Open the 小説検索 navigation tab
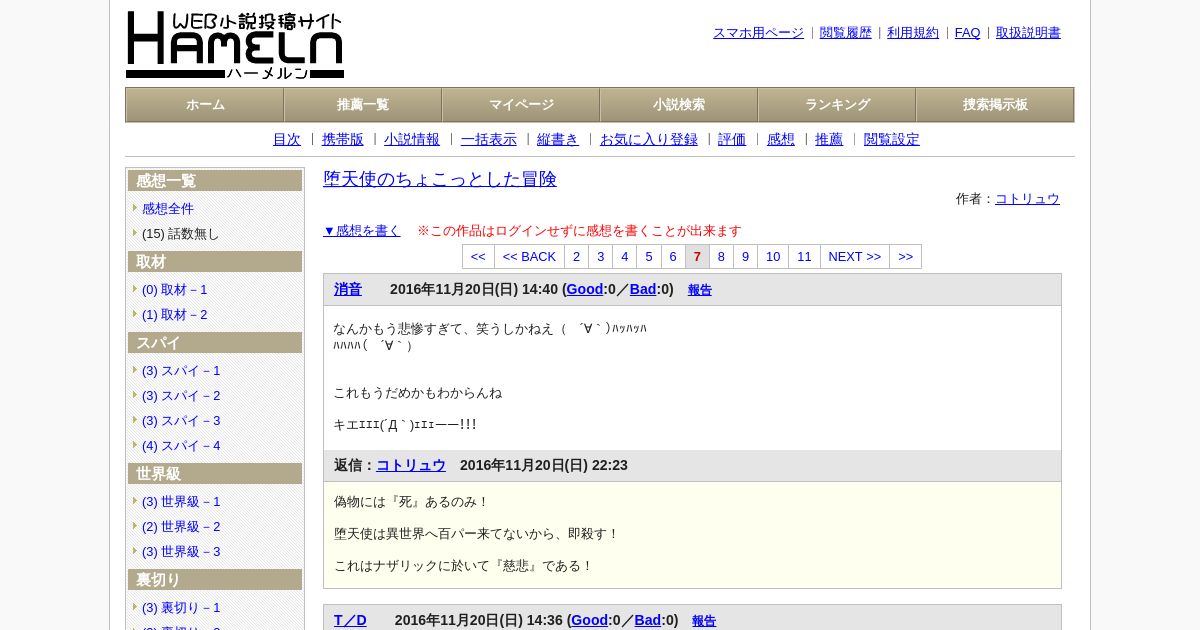1200x630 pixels. point(679,105)
